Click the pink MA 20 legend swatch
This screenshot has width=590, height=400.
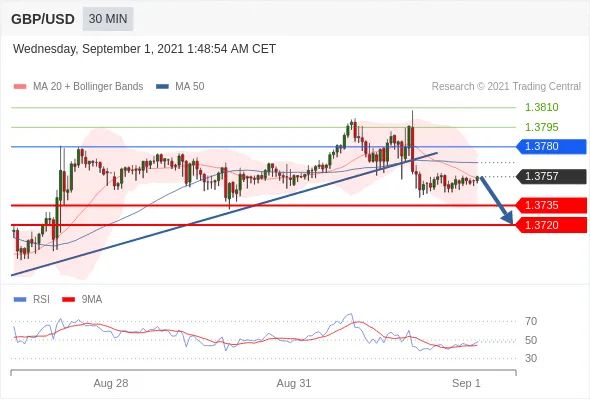pyautogui.click(x=20, y=87)
